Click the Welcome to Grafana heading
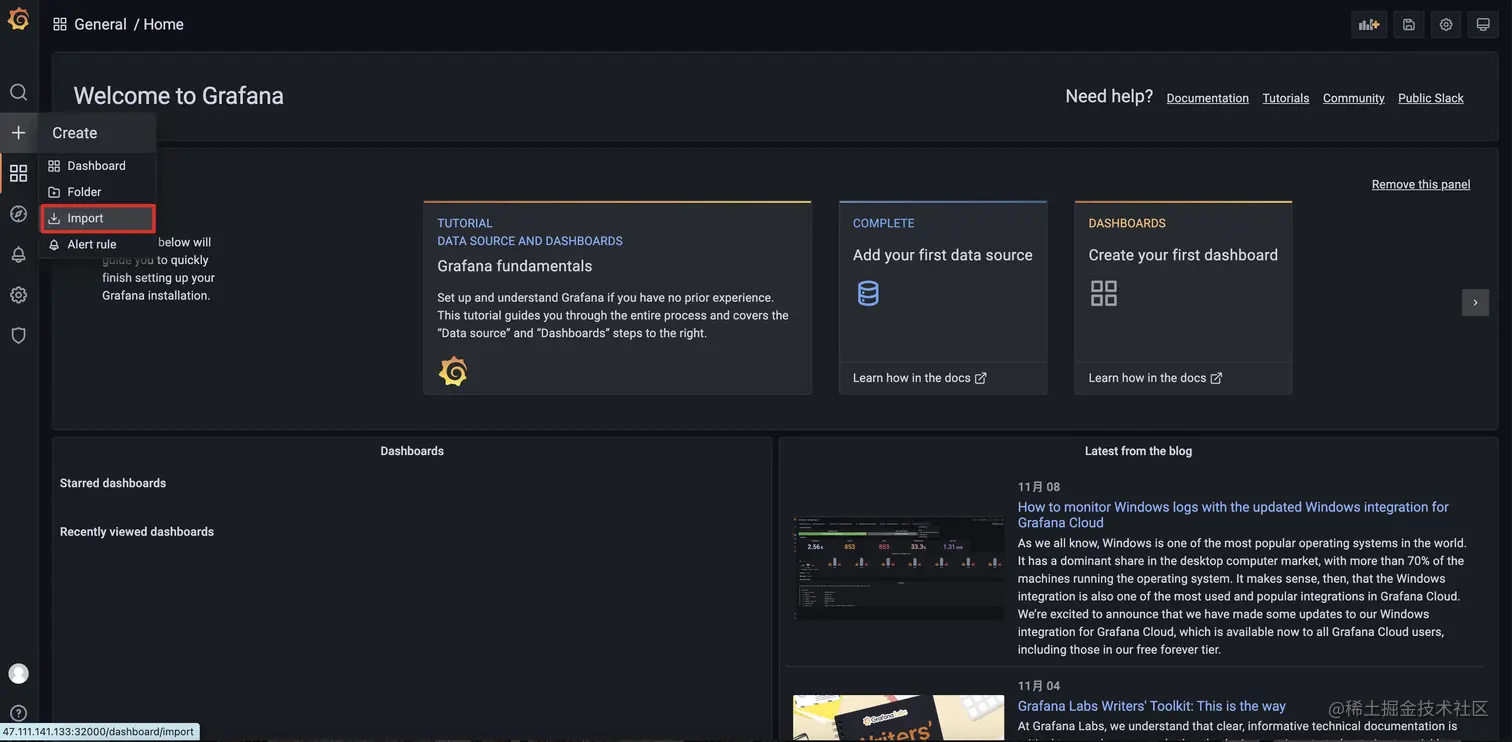 pos(178,96)
